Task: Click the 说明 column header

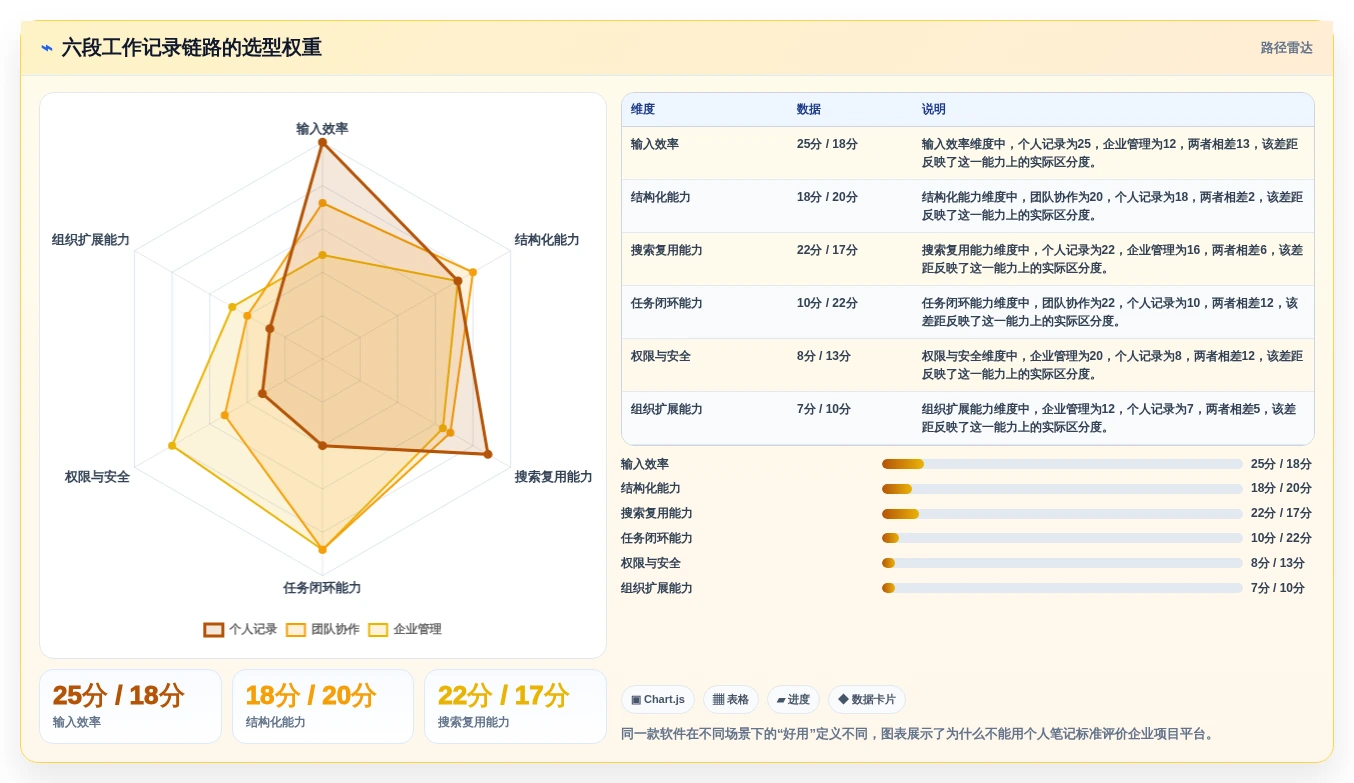Action: 934,110
